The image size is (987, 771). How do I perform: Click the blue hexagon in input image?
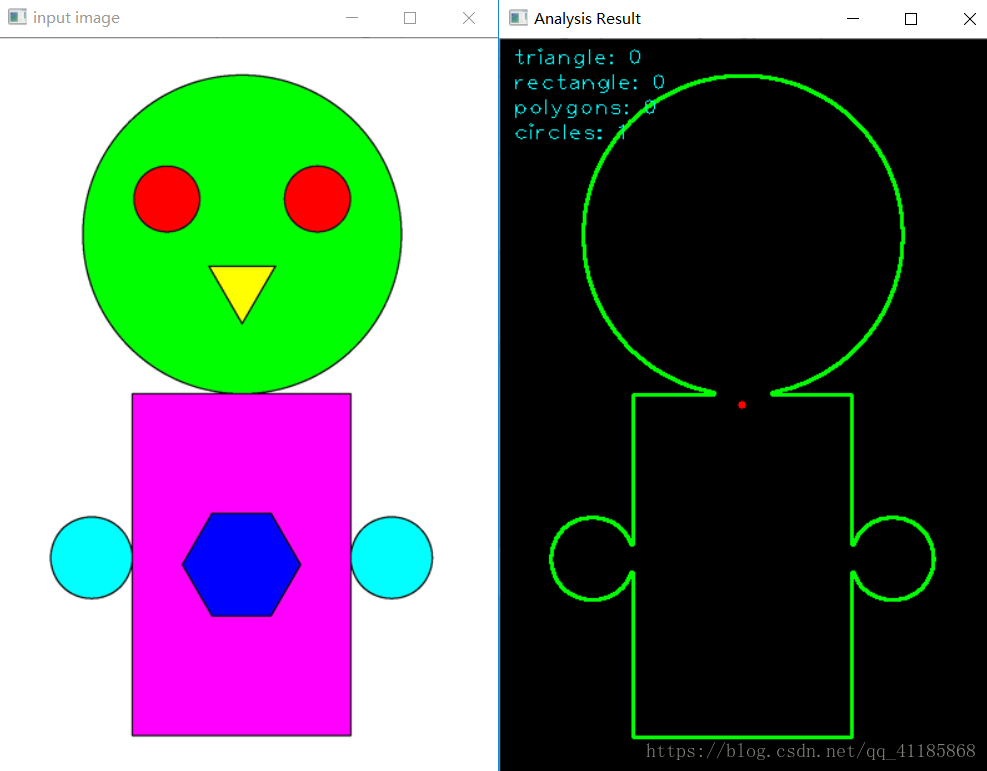242,565
